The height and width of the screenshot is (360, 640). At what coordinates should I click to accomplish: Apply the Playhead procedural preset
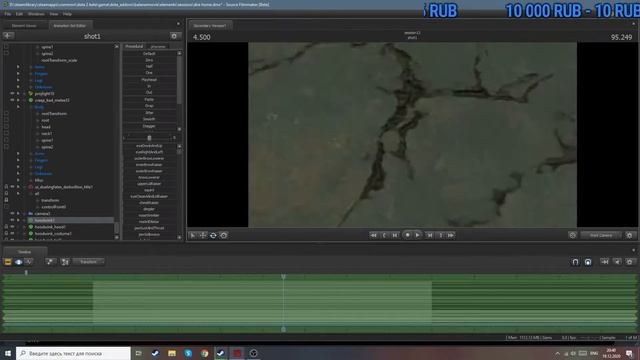tap(149, 80)
